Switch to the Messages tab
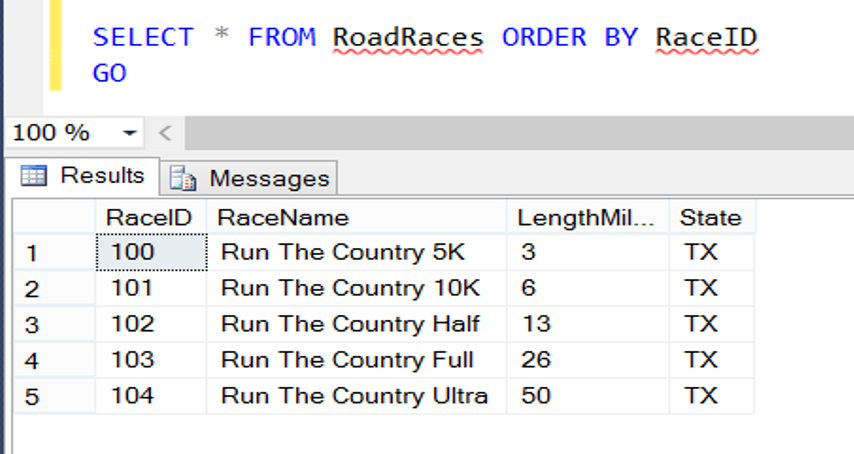 268,179
